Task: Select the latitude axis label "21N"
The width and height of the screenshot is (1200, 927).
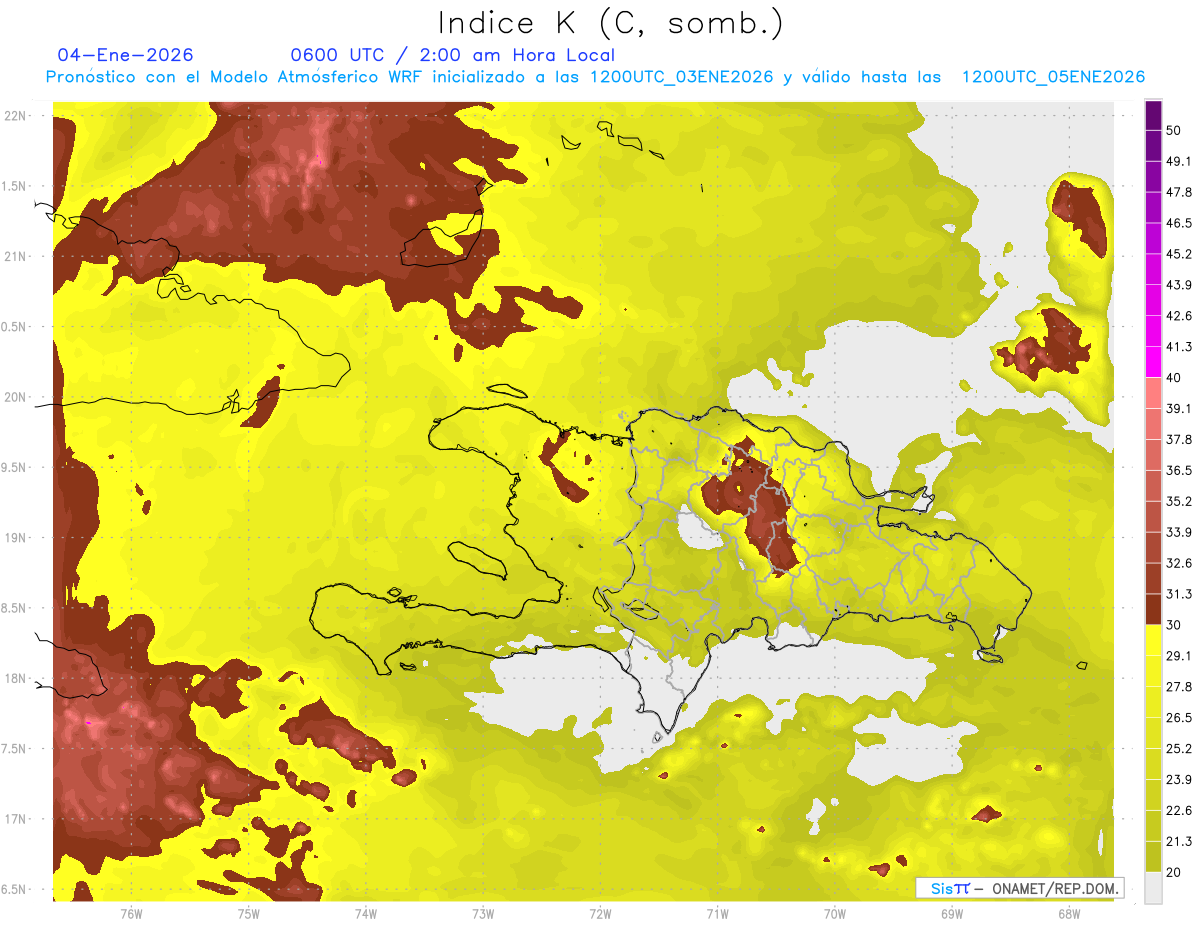Action: coord(14,257)
